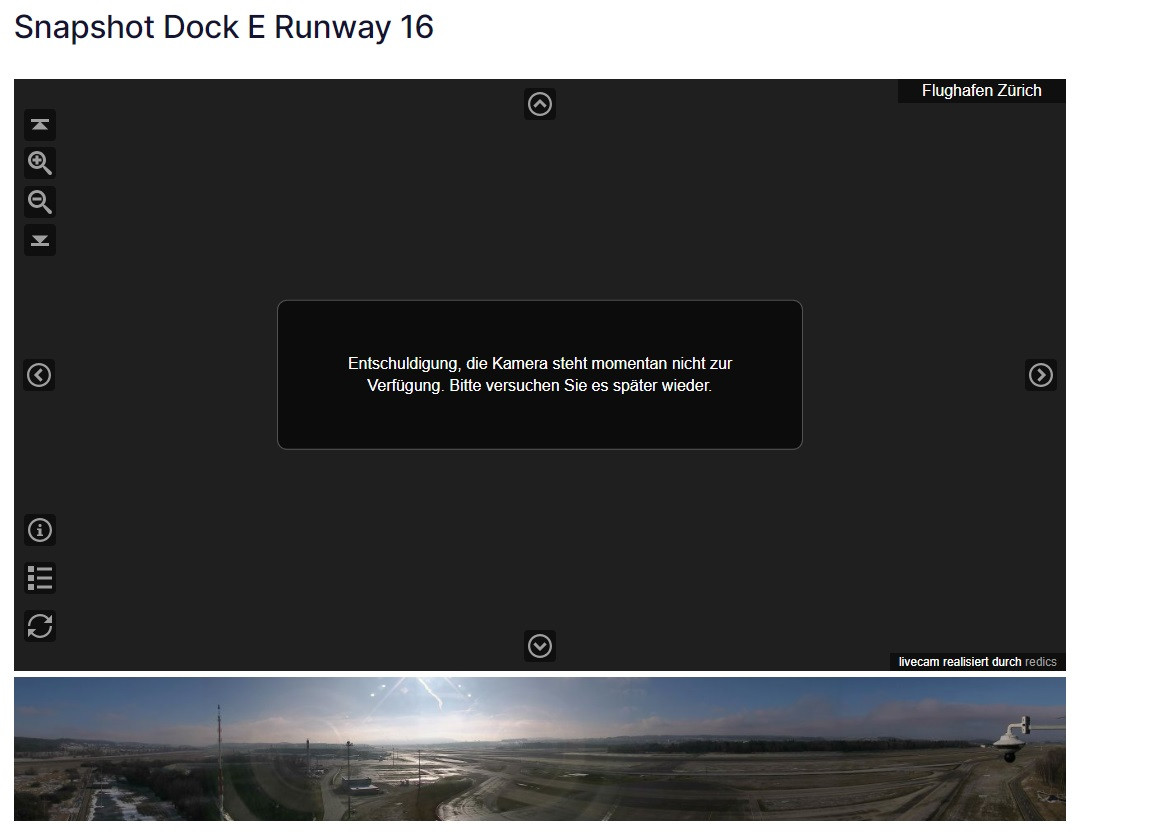Click the Flughafen Zürich label
Screen dimensions: 1152x836
tap(981, 91)
